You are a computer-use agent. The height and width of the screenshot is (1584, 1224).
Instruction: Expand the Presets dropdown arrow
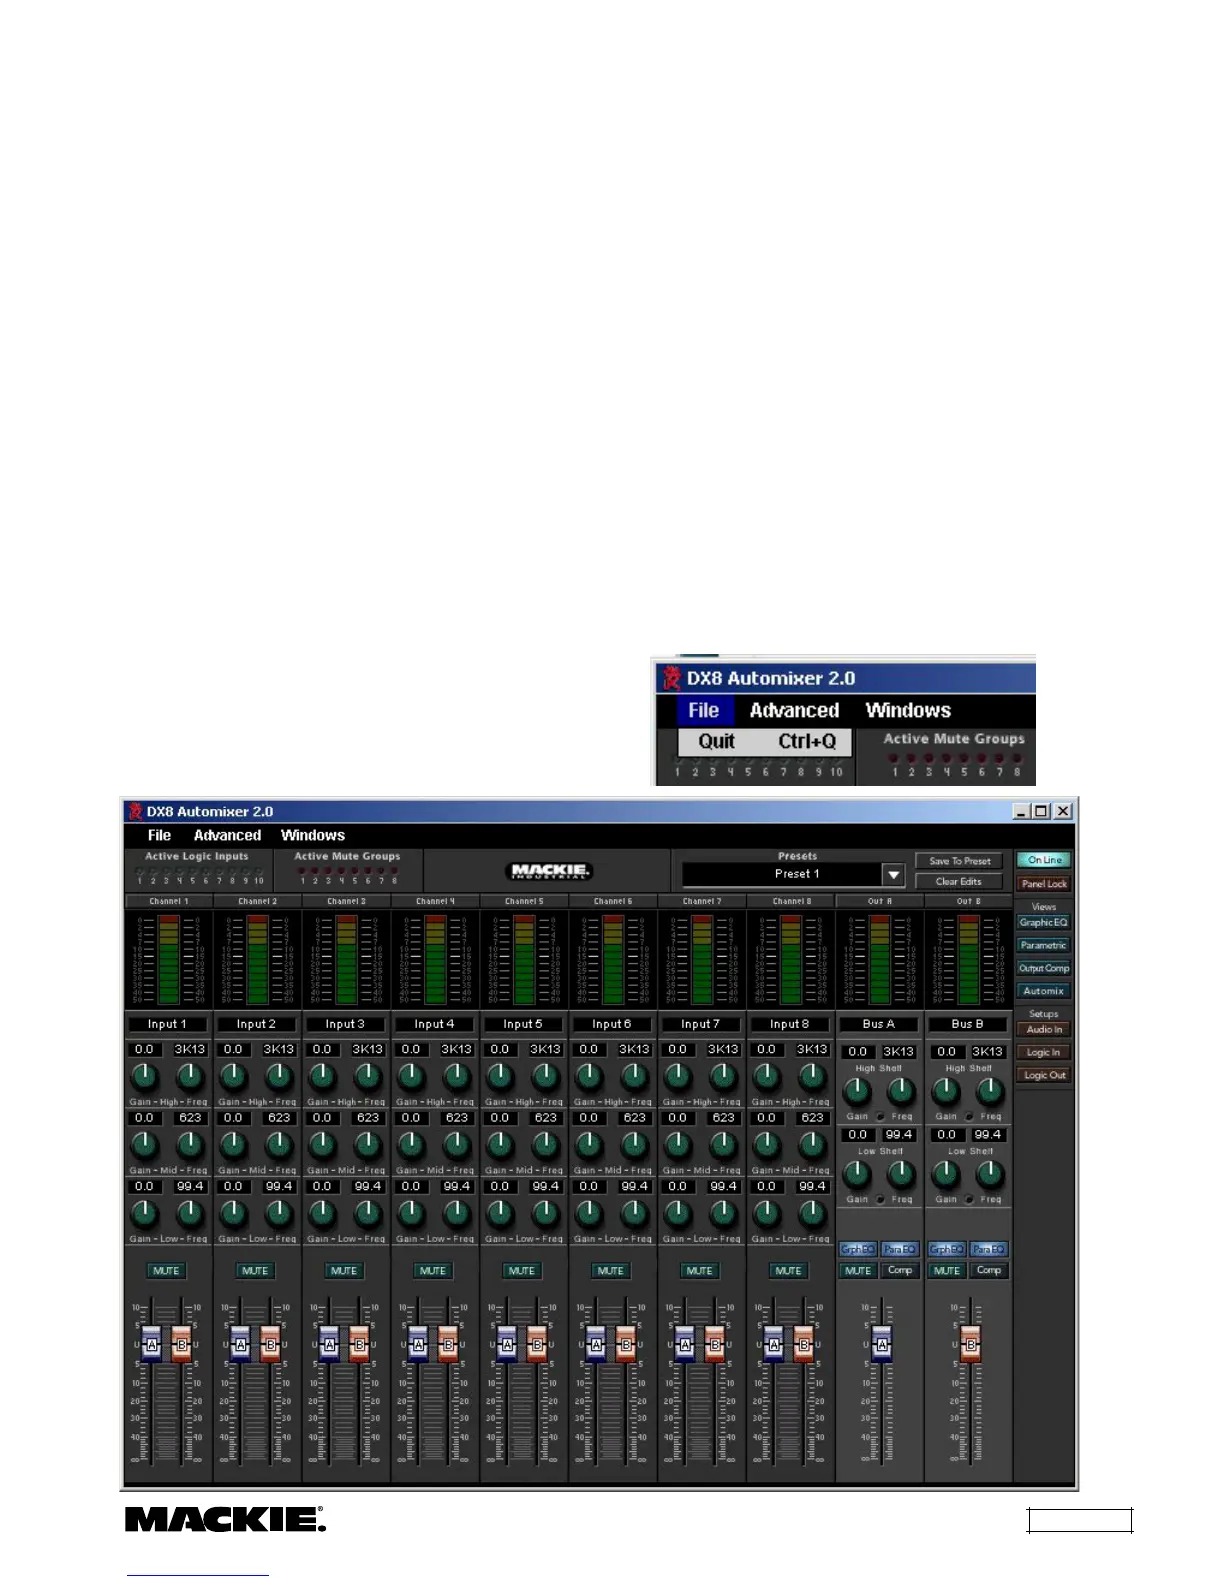pyautogui.click(x=894, y=874)
